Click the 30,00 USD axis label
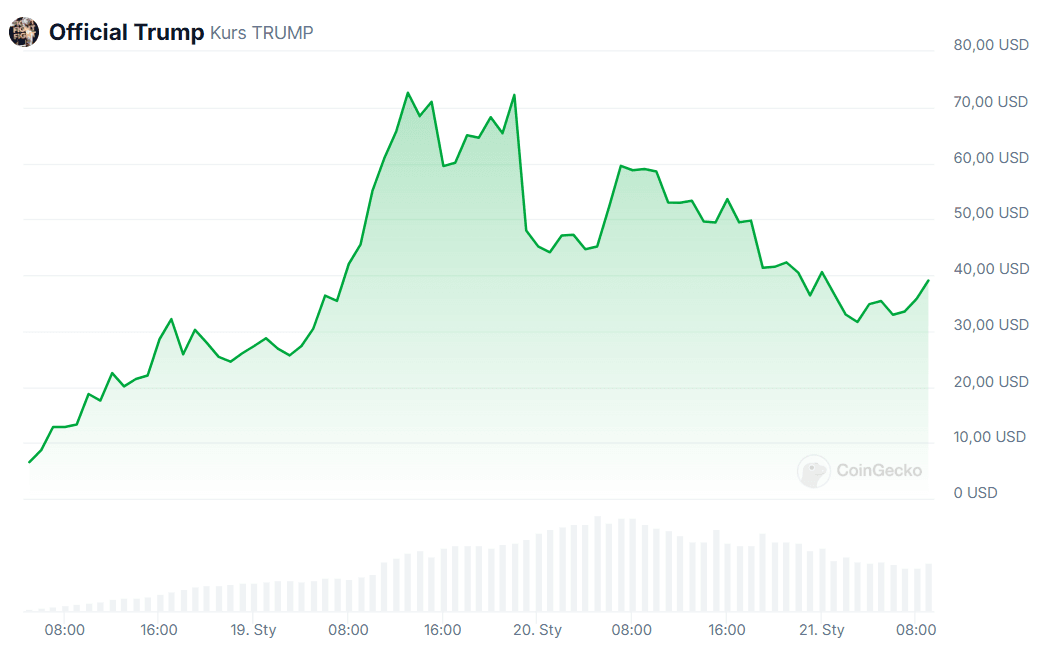 (x=990, y=325)
